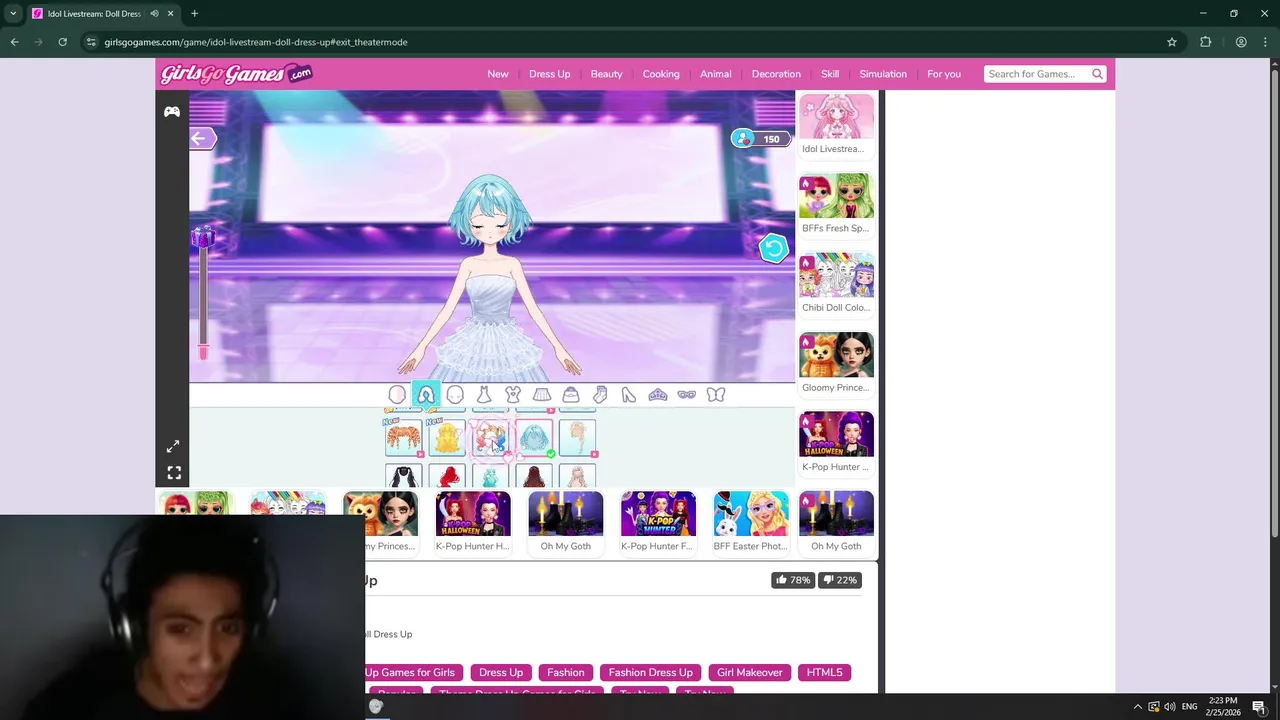Open the Decoration menu
Screen dimensions: 1280x720
click(x=776, y=74)
